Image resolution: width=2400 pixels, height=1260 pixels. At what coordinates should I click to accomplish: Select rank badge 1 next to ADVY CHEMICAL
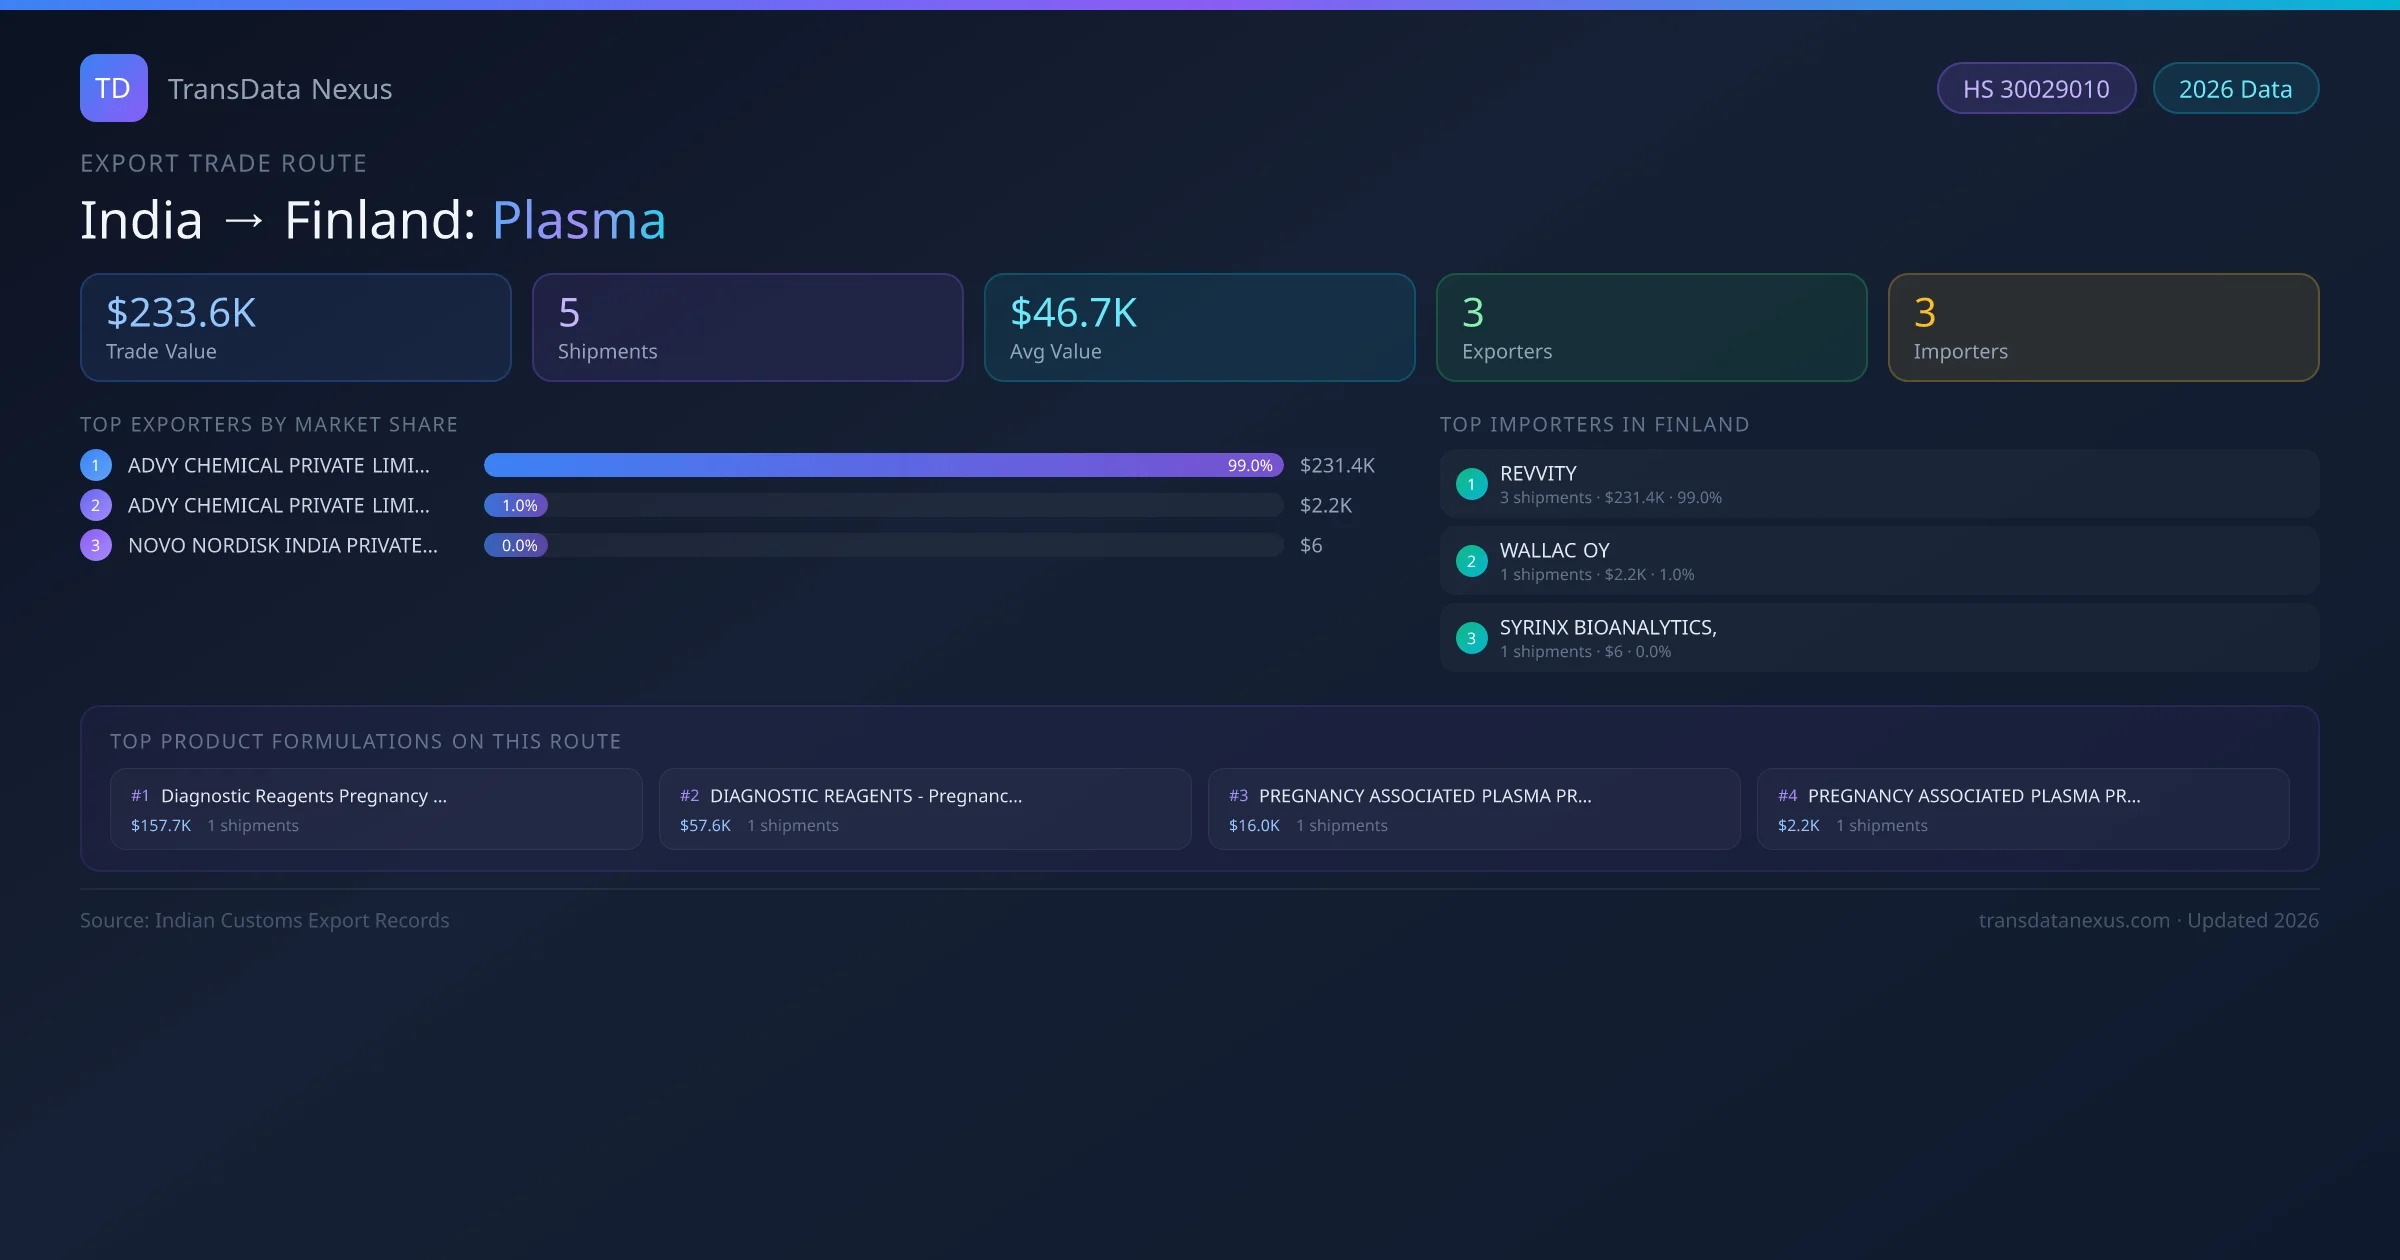[95, 465]
